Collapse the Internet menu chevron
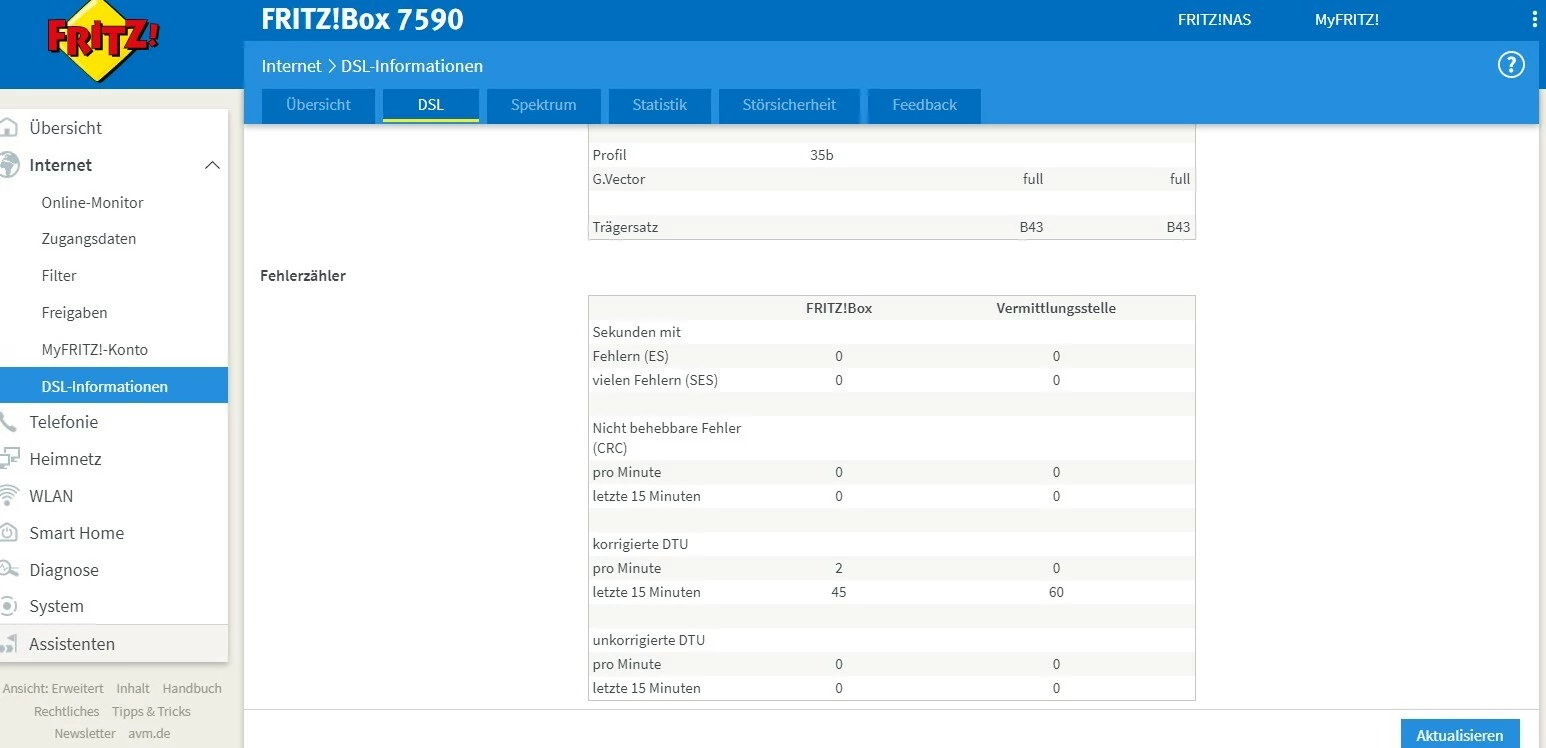Image resolution: width=1546 pixels, height=748 pixels. coord(212,165)
